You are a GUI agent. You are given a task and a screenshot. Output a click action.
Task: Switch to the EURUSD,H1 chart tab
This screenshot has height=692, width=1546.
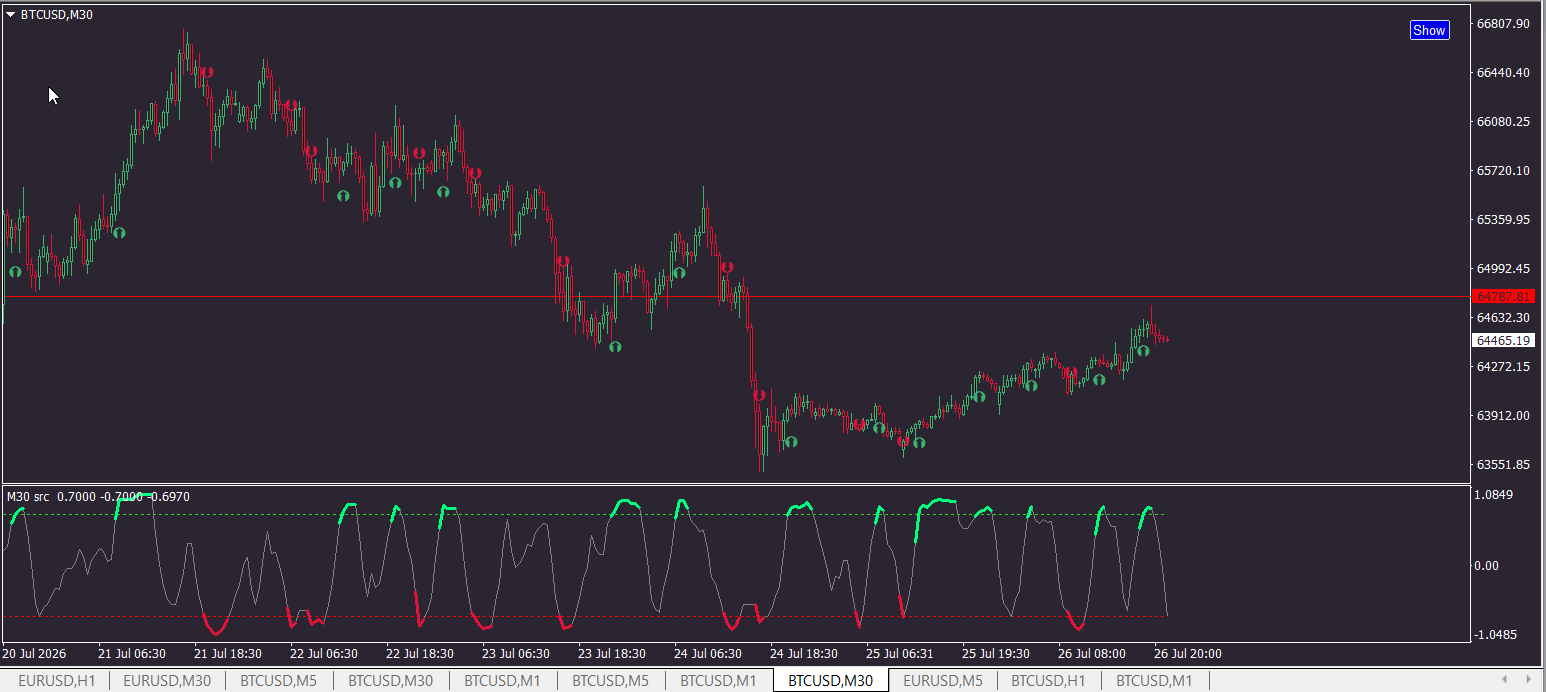(x=56, y=681)
